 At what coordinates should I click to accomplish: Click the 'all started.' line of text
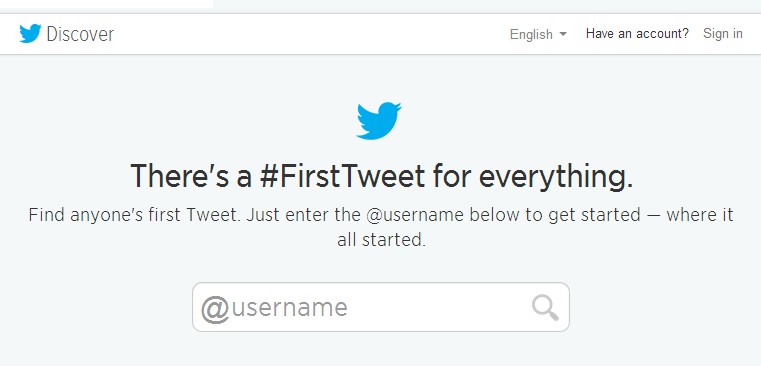click(381, 240)
